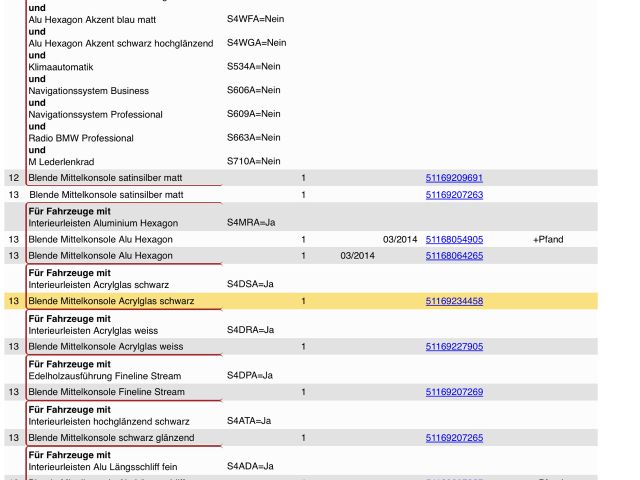Image resolution: width=640 pixels, height=480 pixels.
Task: Open part number 51169207265 link
Action: pyautogui.click(x=454, y=438)
